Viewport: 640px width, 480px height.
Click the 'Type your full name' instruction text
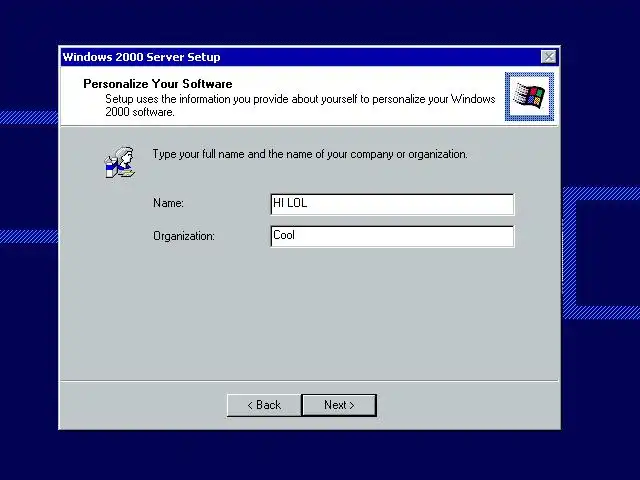(x=310, y=154)
